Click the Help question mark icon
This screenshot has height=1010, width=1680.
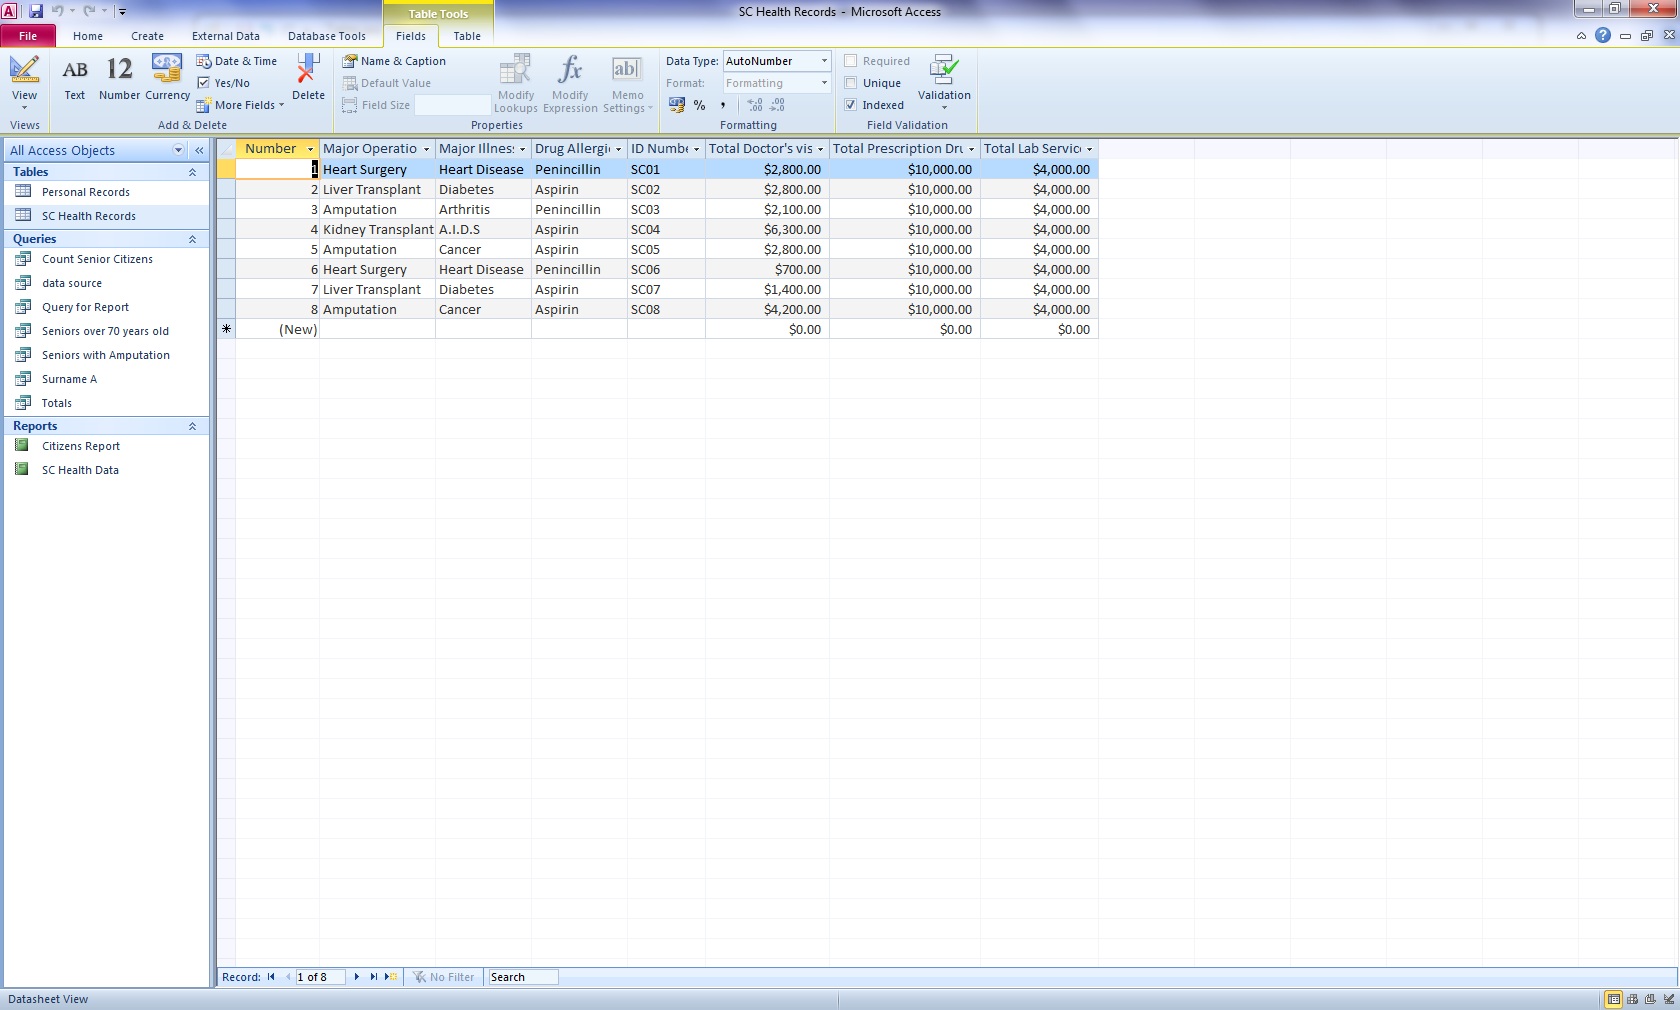click(1603, 35)
